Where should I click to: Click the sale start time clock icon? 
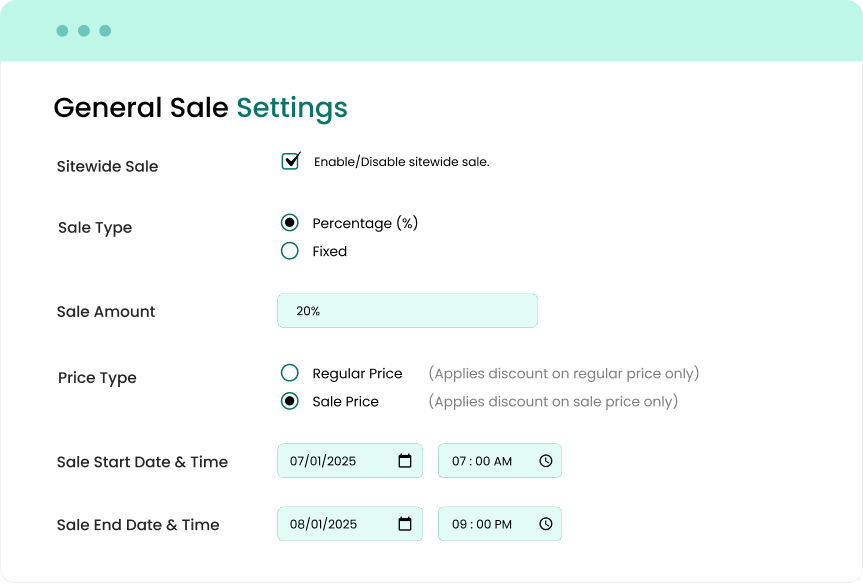click(x=546, y=461)
